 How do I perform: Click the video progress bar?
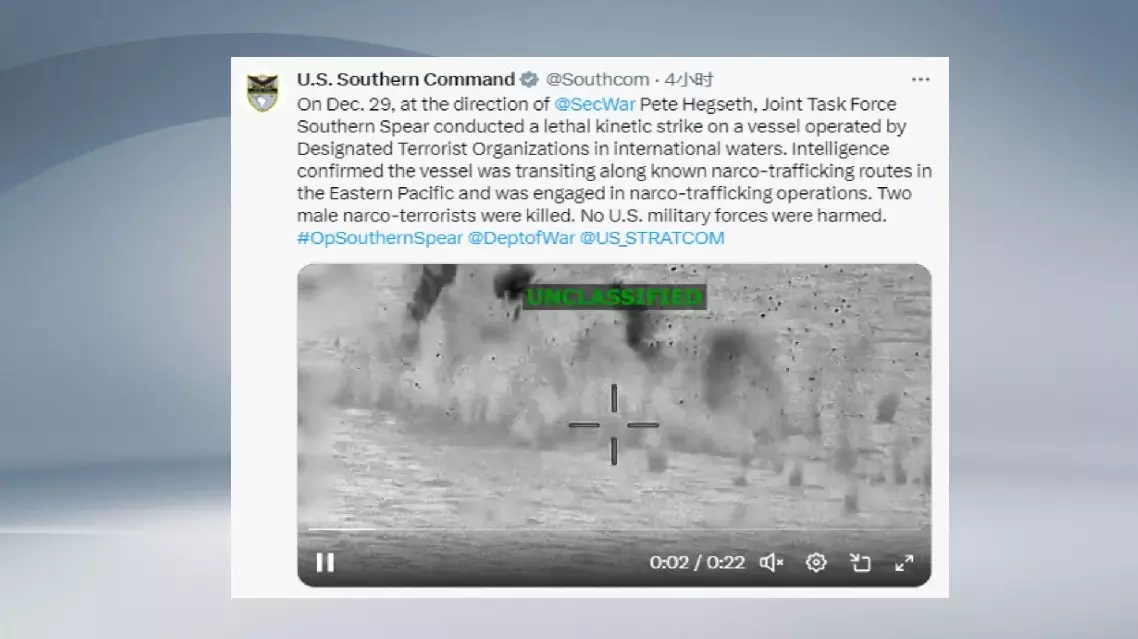tap(614, 529)
